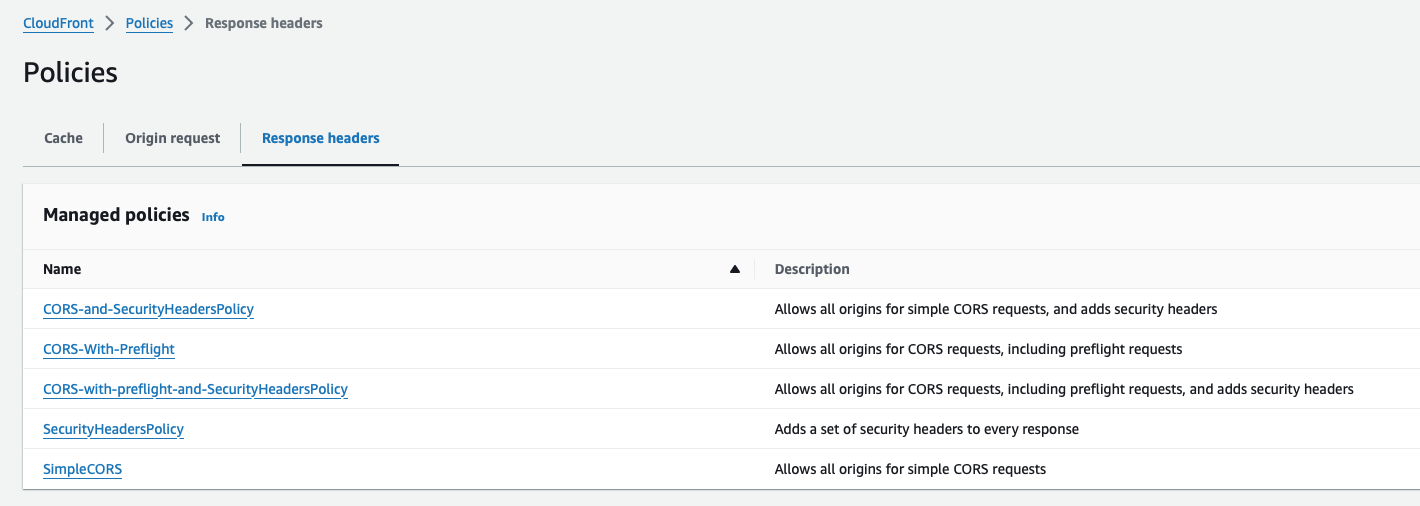Click the Policies page heading
The width and height of the screenshot is (1420, 506).
(70, 73)
